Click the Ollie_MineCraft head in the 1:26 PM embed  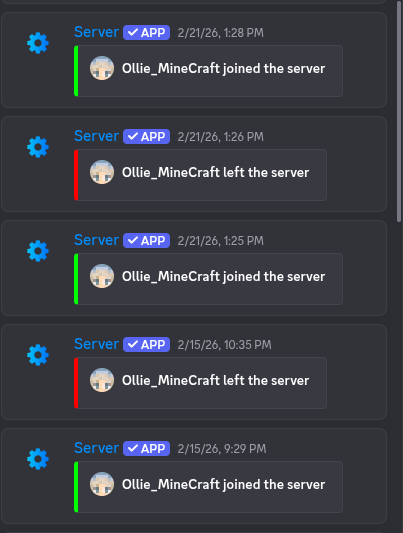click(102, 172)
